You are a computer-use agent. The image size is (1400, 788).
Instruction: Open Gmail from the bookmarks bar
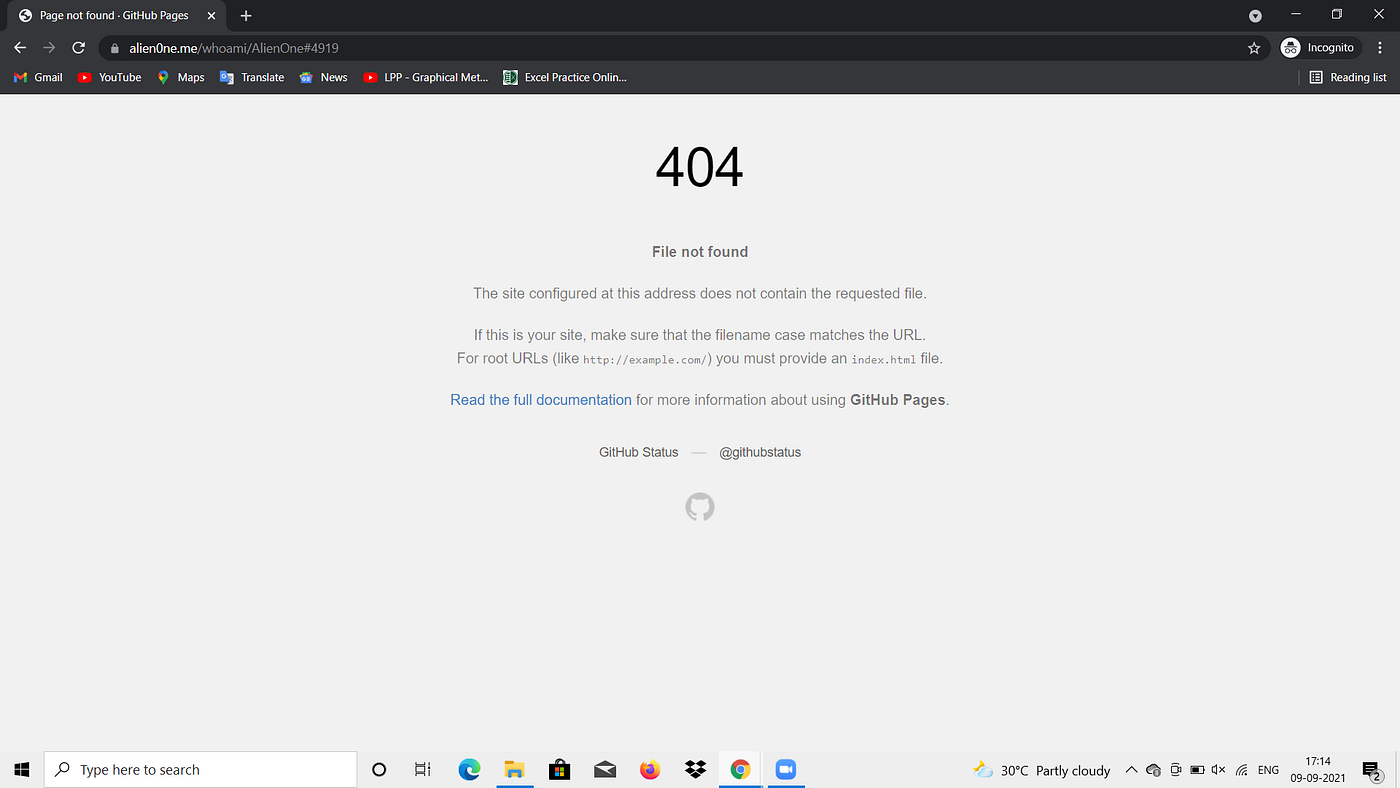coord(37,77)
